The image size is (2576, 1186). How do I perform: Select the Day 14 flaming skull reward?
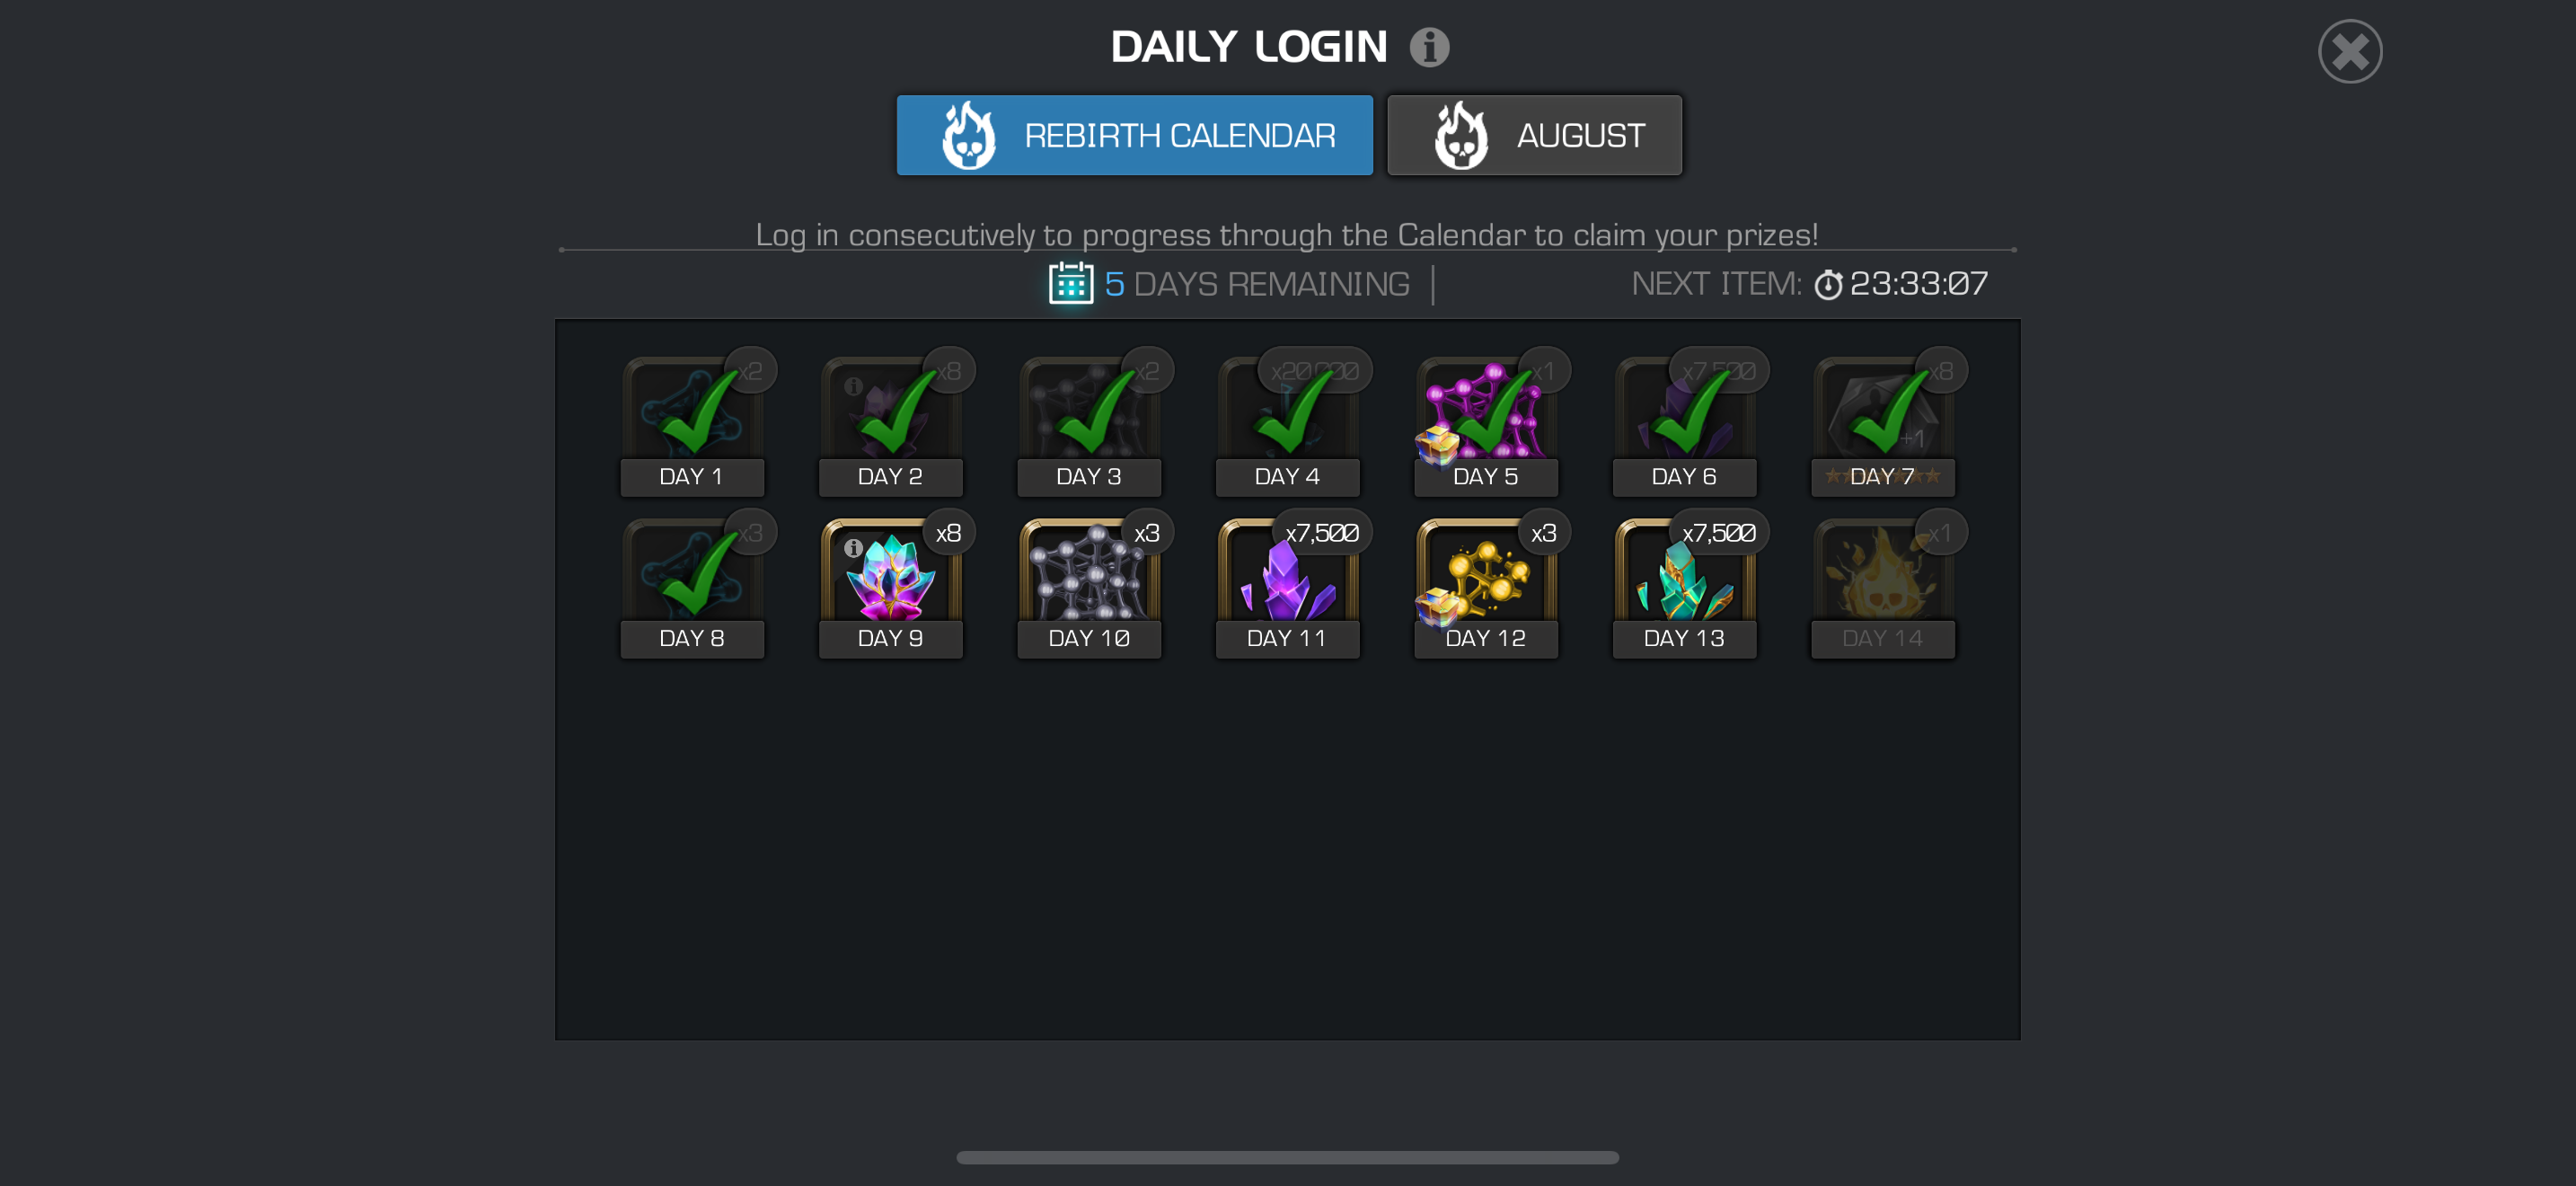(1882, 576)
